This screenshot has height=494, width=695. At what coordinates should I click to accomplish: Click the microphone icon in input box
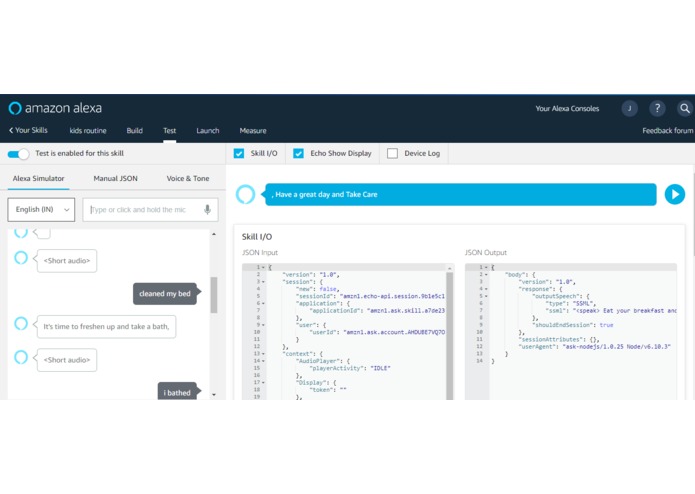207,210
